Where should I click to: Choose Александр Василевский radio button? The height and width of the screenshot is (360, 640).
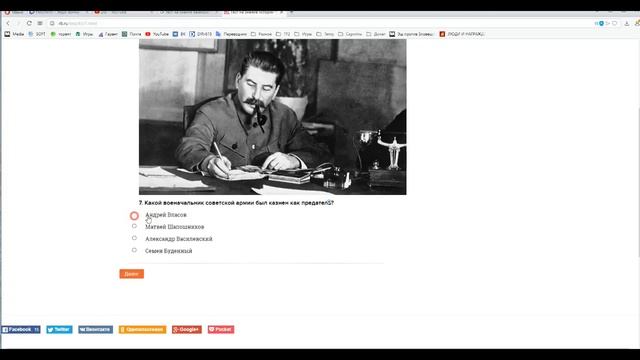[x=134, y=238]
